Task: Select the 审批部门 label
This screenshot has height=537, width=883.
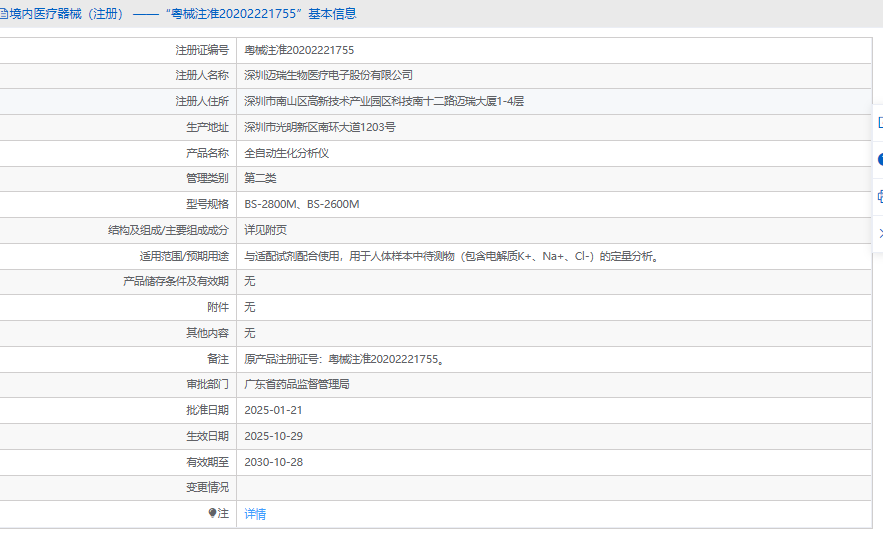Action: pyautogui.click(x=208, y=384)
